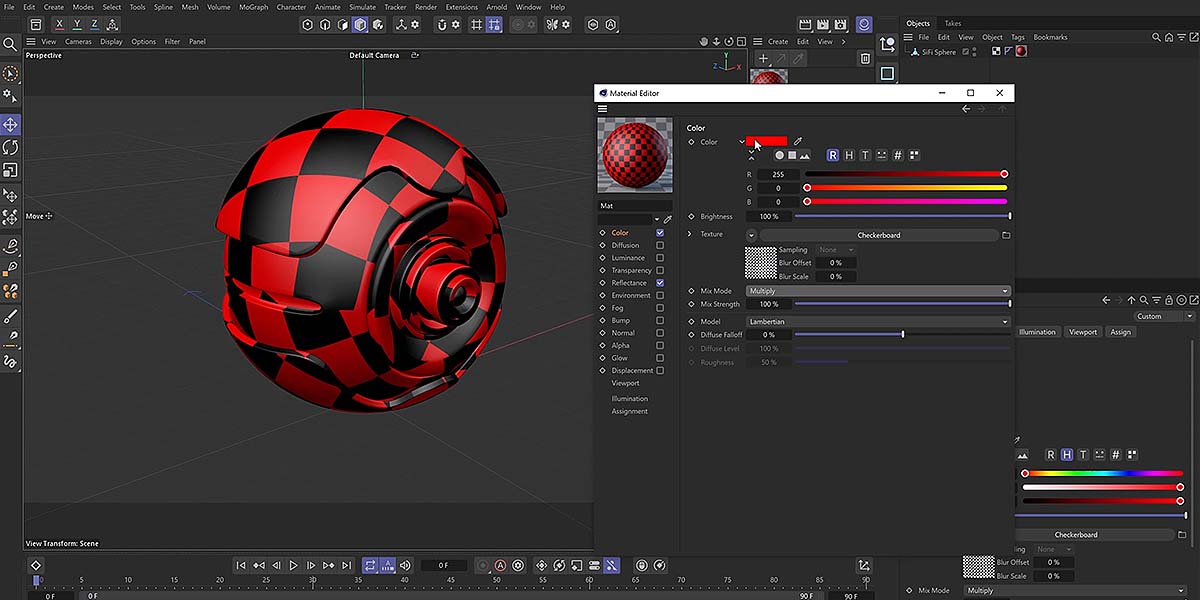The width and height of the screenshot is (1200, 600).
Task: Toggle the loop playback icon
Action: [370, 565]
